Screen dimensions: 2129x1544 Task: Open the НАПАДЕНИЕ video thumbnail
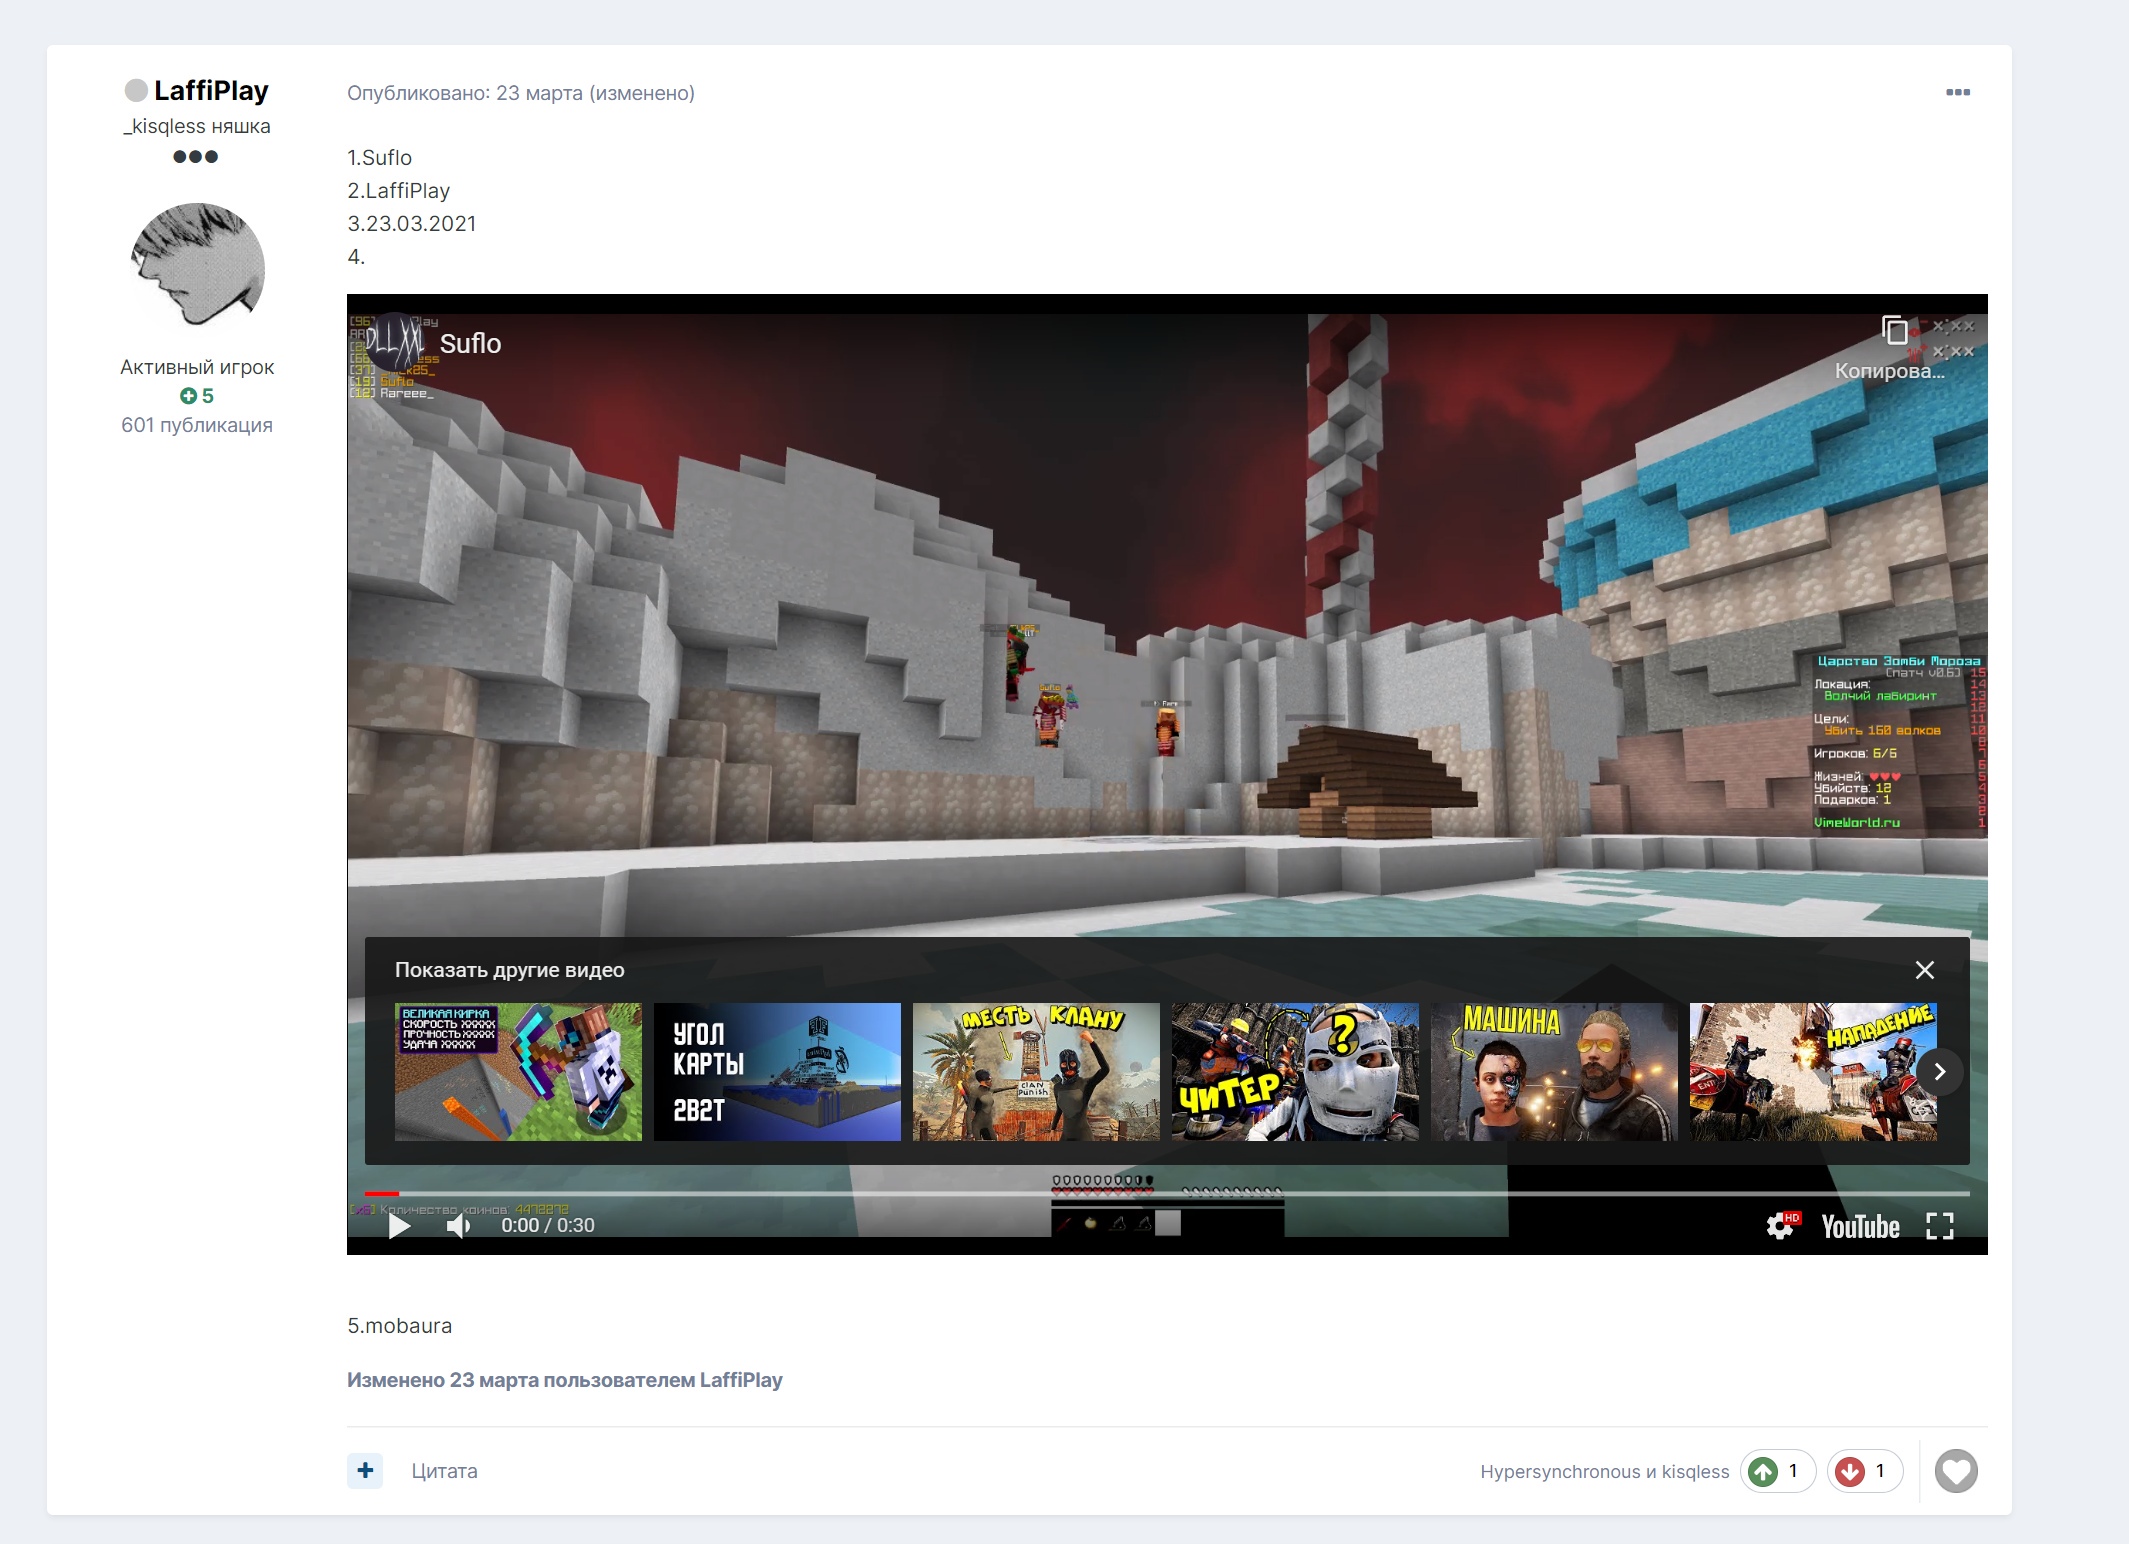pos(1813,1072)
